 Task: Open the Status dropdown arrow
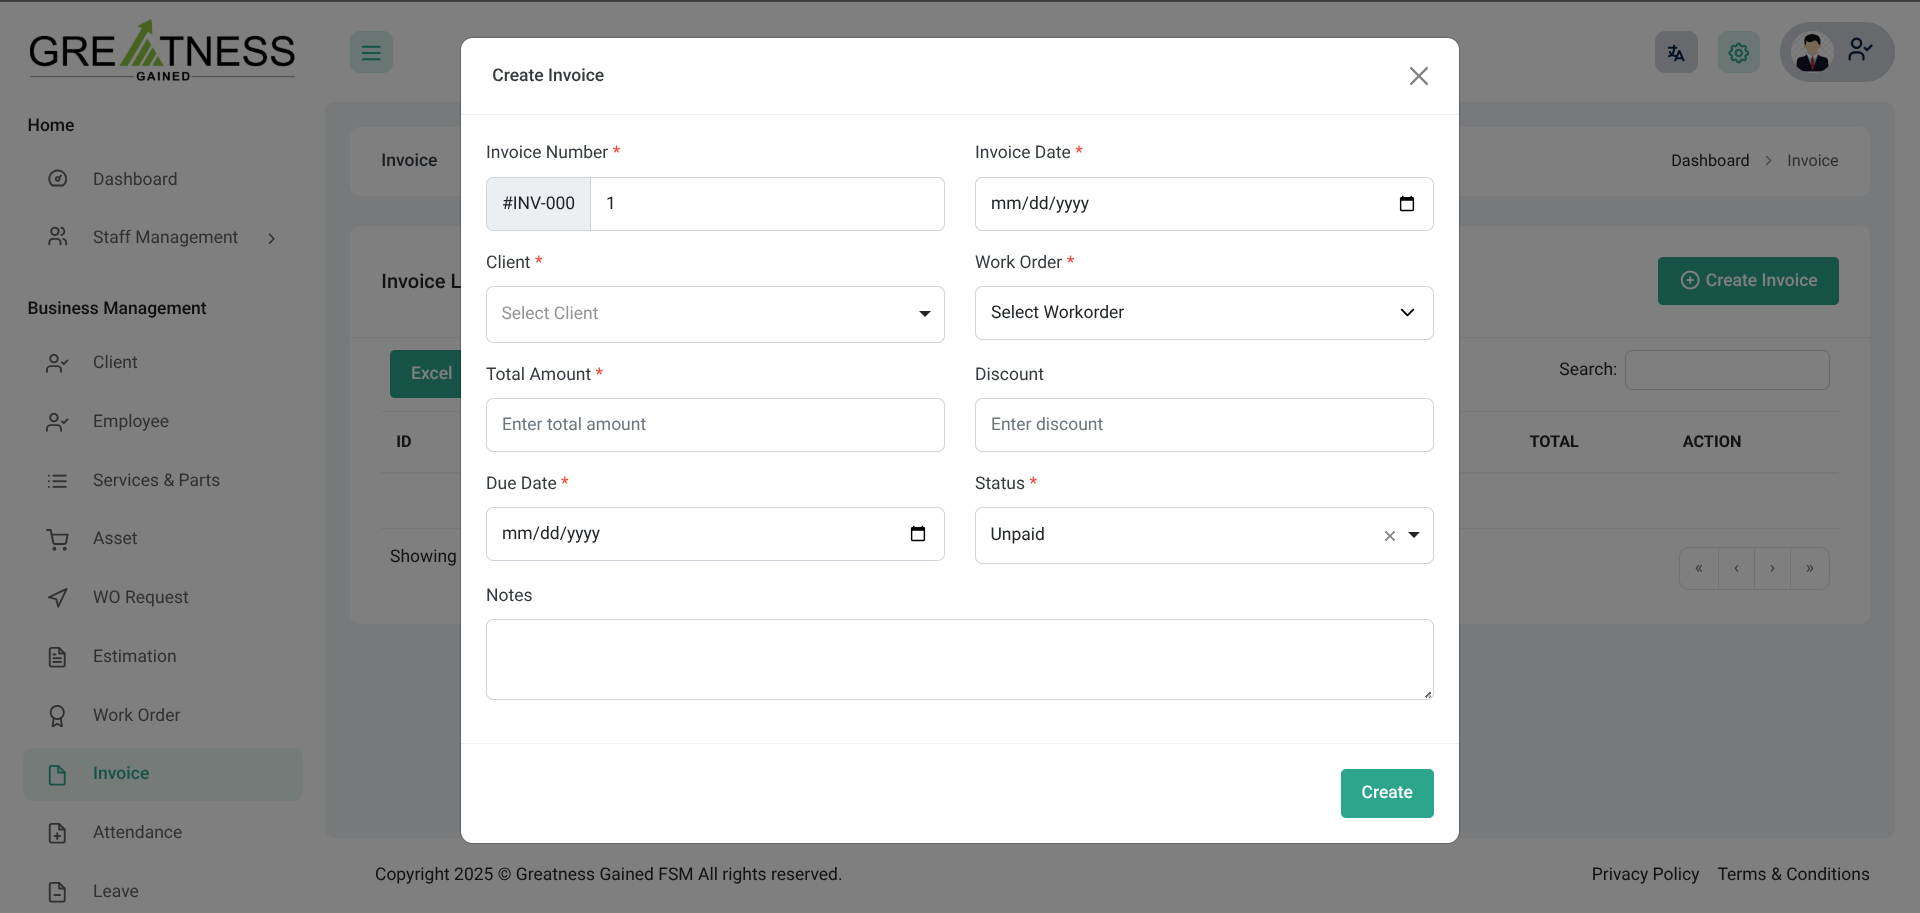click(1414, 535)
